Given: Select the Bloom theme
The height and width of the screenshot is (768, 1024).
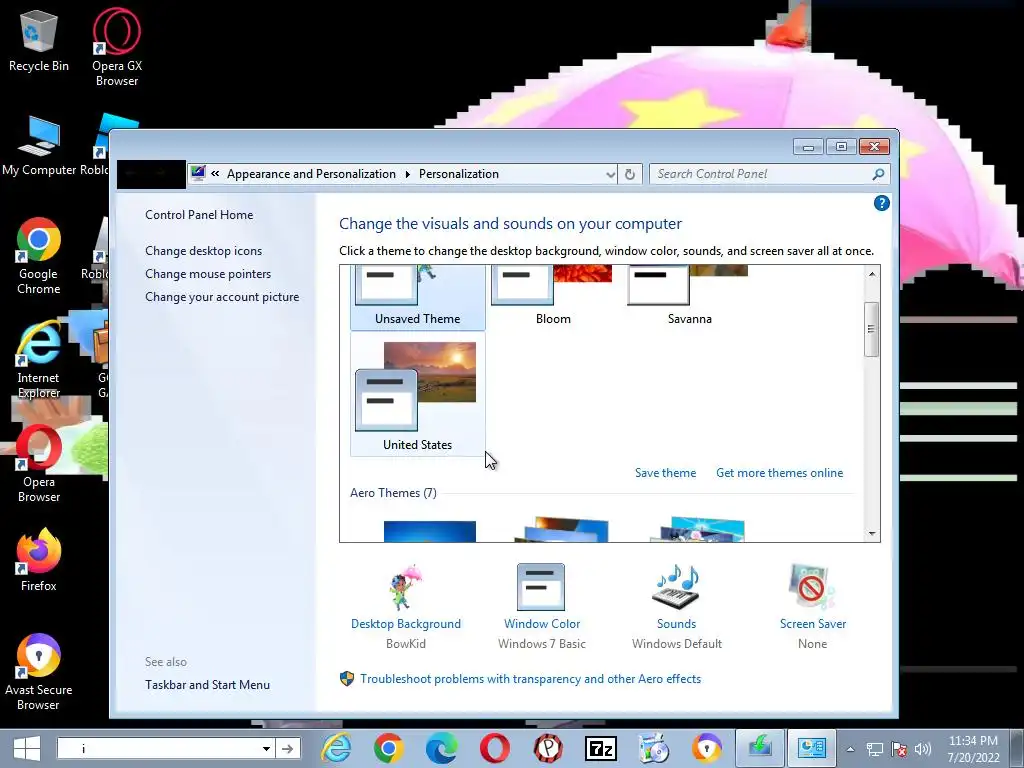Looking at the screenshot, I should (x=553, y=296).
